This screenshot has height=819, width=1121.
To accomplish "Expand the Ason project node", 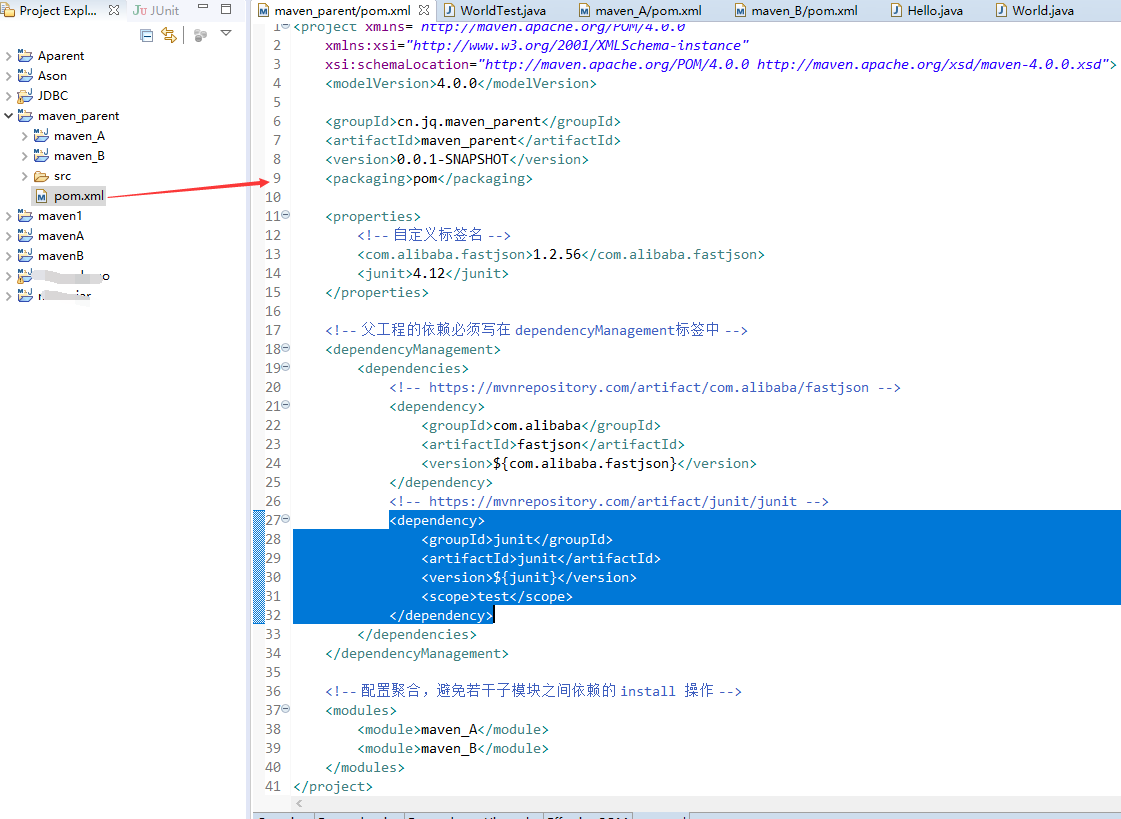I will click(9, 76).
